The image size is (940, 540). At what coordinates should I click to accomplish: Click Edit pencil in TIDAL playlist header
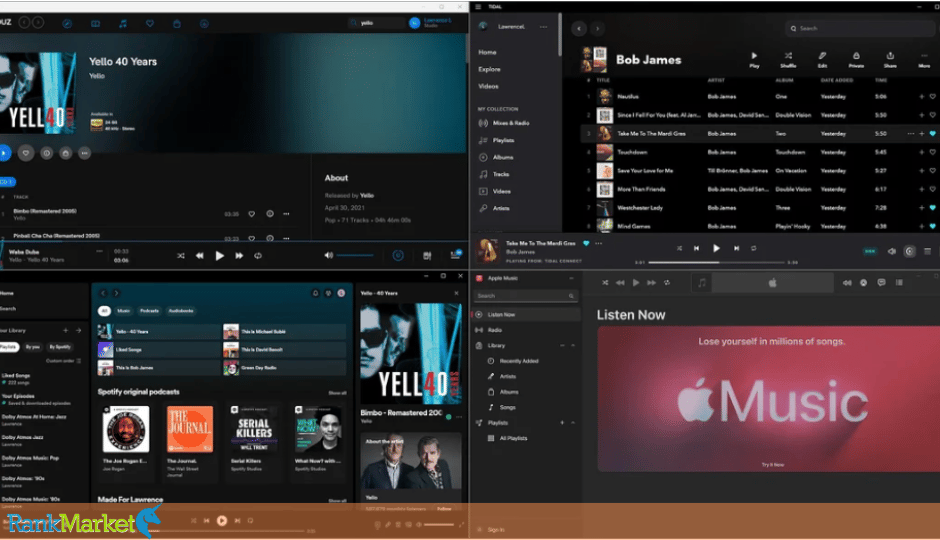click(x=822, y=59)
